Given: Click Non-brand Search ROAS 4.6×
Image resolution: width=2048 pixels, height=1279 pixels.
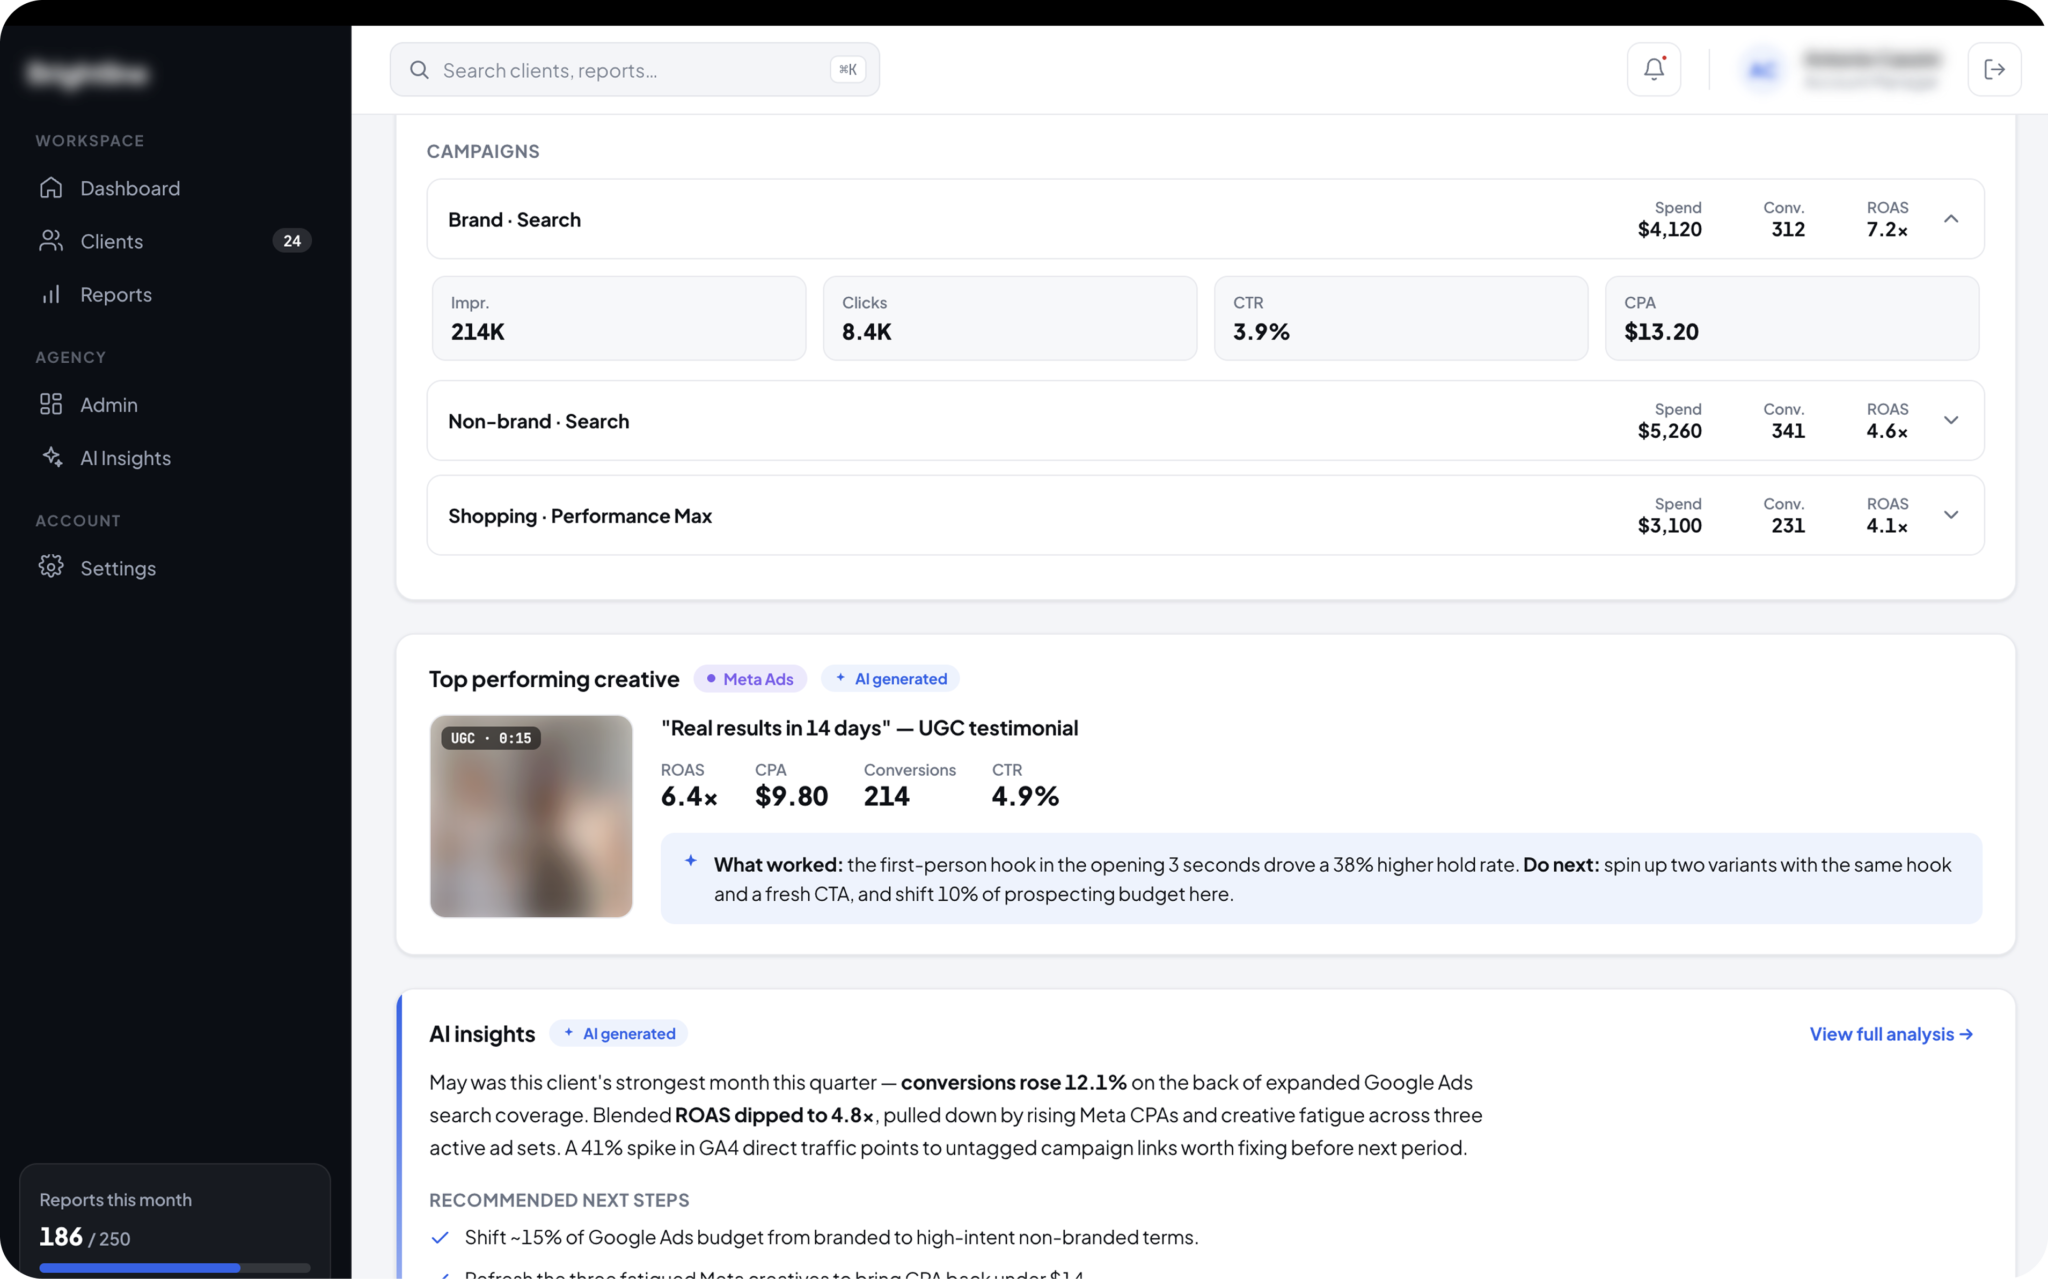Looking at the screenshot, I should coord(1887,431).
